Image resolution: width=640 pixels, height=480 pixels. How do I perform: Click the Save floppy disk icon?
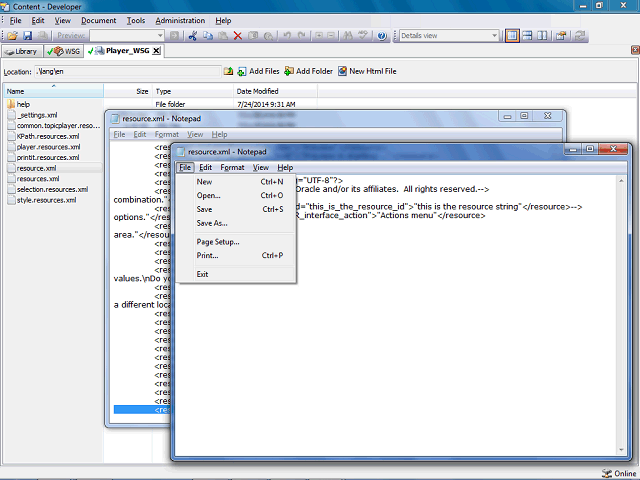click(27, 36)
